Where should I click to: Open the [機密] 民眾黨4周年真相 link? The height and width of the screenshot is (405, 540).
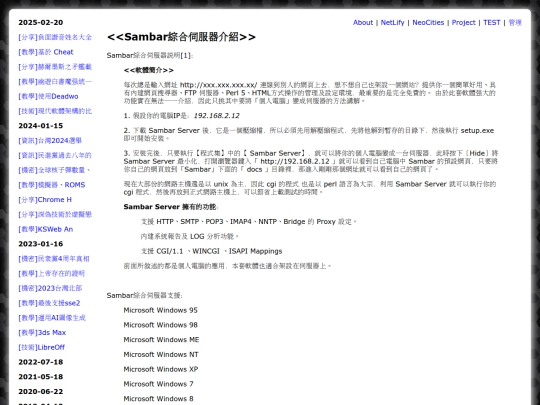coord(54,259)
